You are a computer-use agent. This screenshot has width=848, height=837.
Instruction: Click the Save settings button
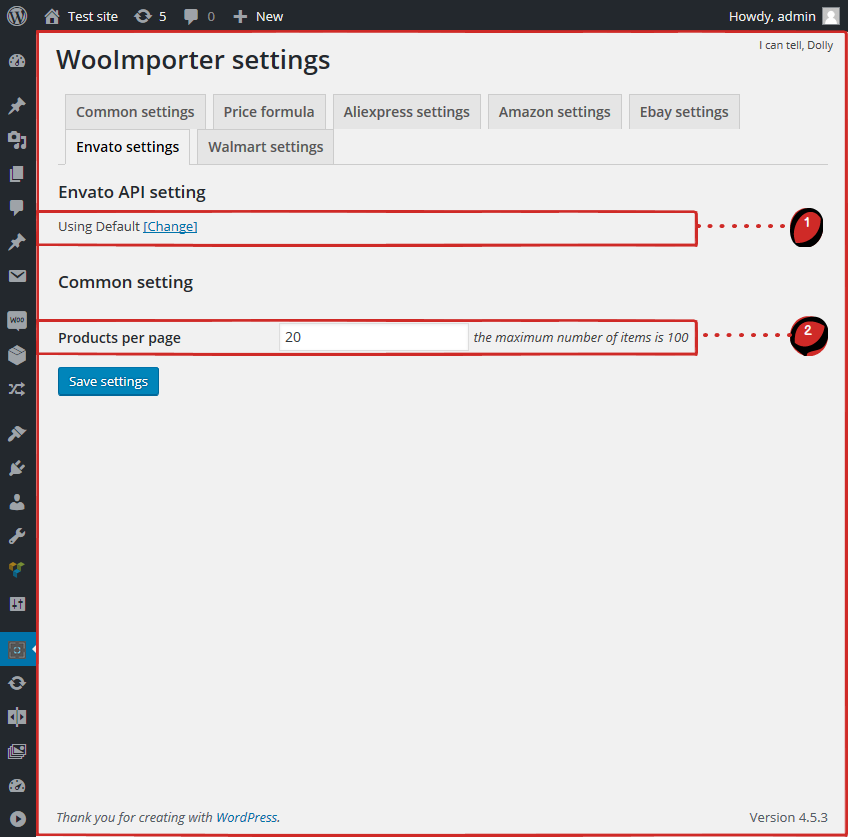coord(108,381)
